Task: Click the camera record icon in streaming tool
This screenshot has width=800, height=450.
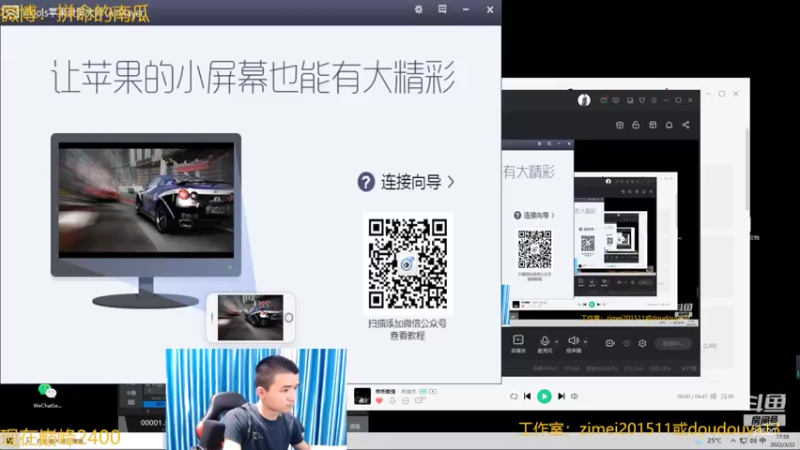Action: click(x=610, y=343)
